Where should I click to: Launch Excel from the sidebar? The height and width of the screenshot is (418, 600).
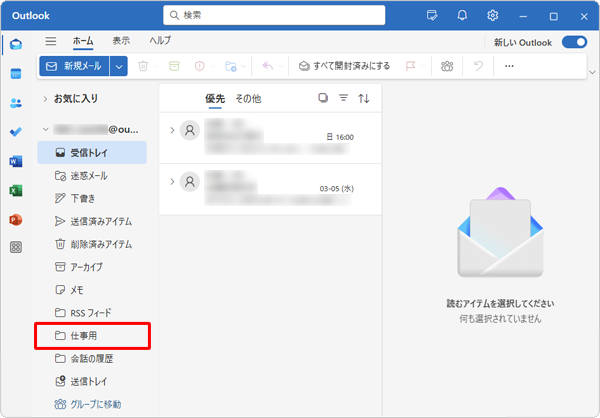point(16,190)
